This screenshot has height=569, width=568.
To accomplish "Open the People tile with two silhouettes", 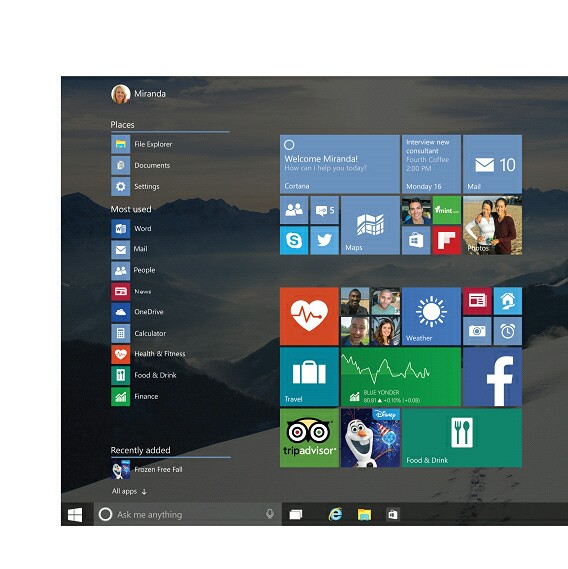I will 294,210.
